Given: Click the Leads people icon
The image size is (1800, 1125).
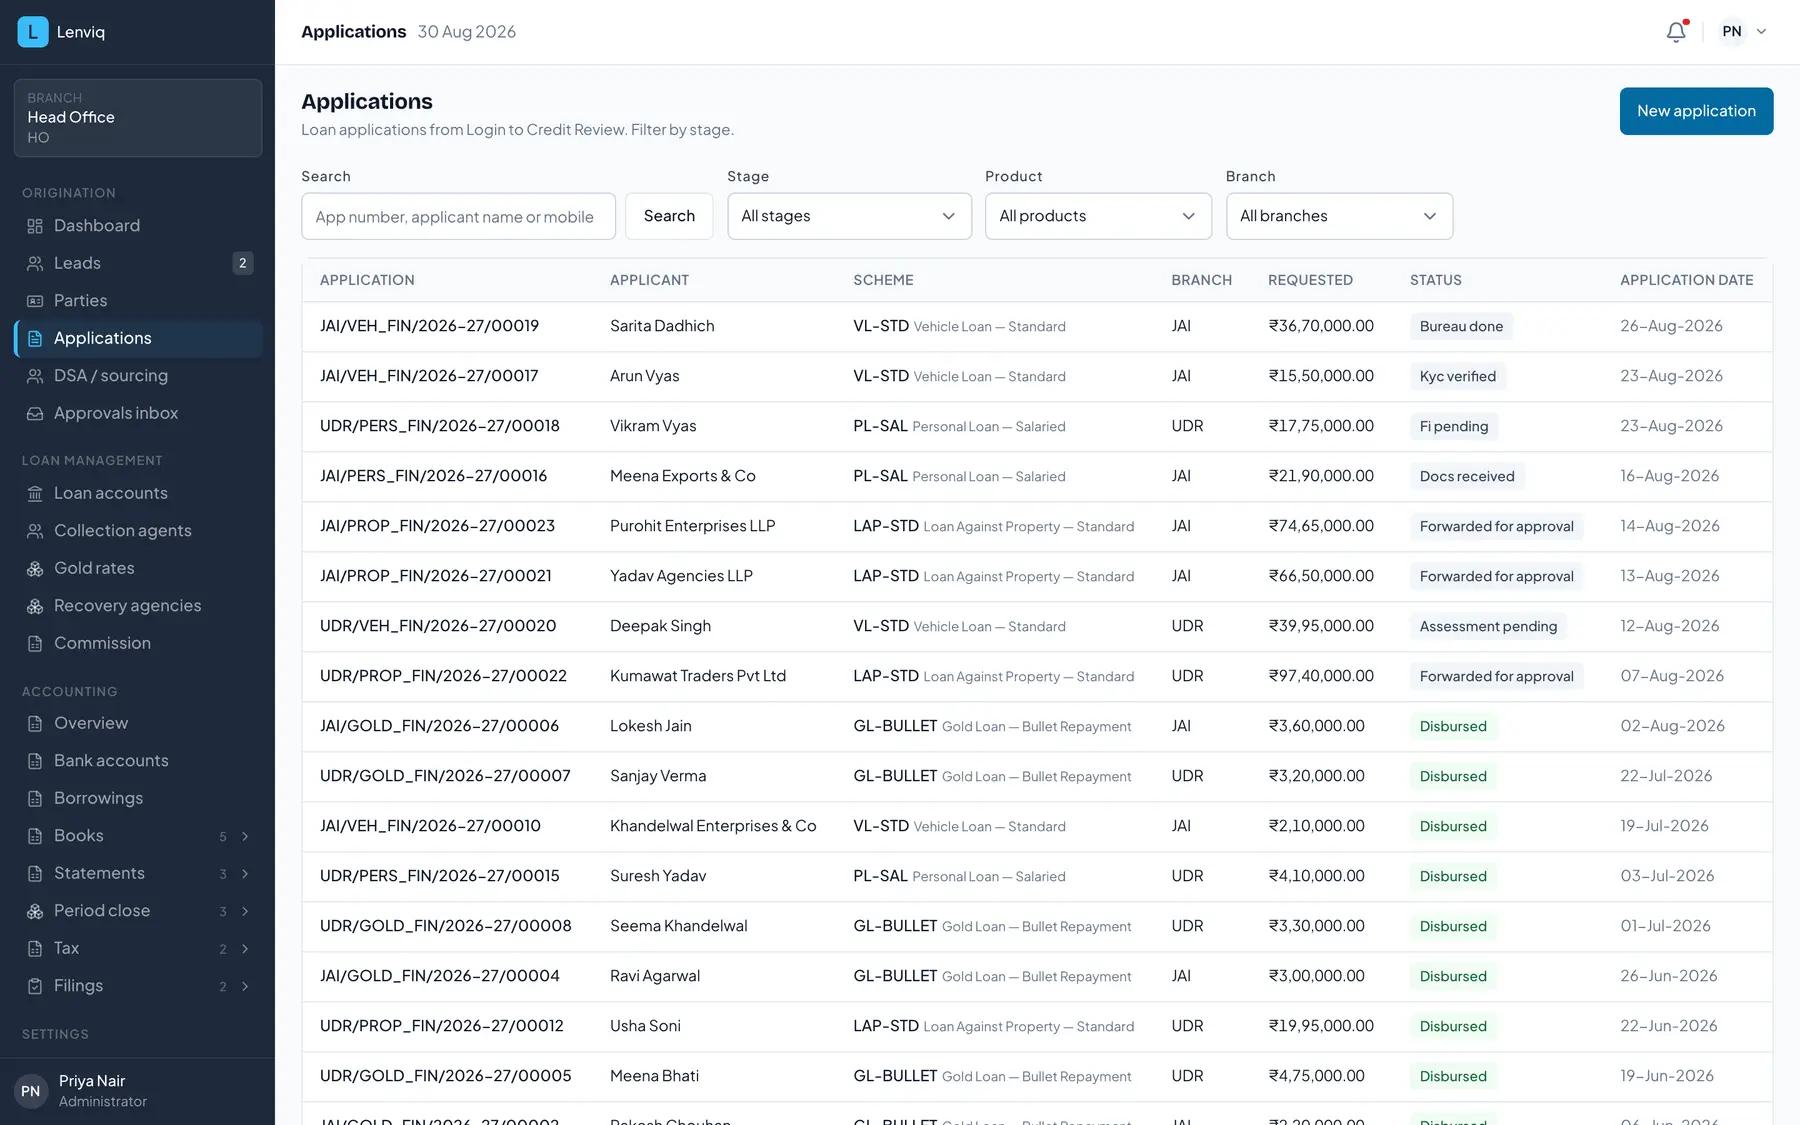Looking at the screenshot, I should [35, 263].
